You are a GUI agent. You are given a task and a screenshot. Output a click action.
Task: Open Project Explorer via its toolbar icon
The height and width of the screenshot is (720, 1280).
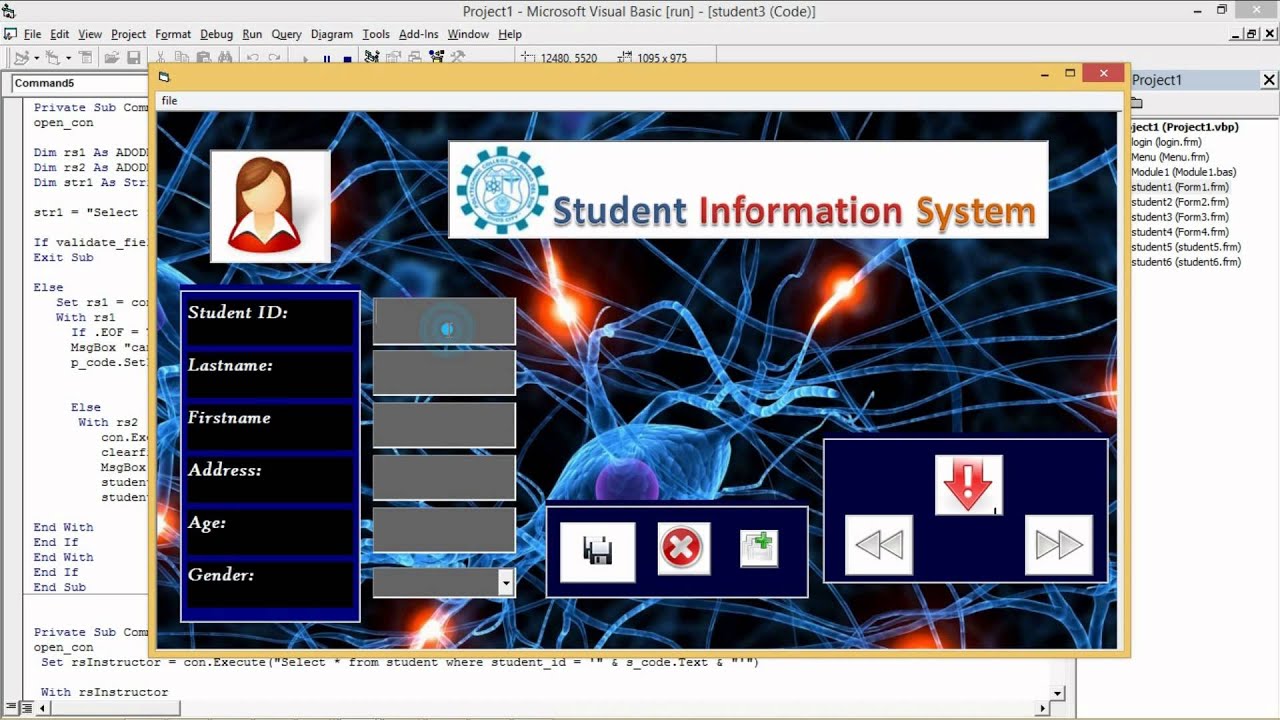[372, 58]
